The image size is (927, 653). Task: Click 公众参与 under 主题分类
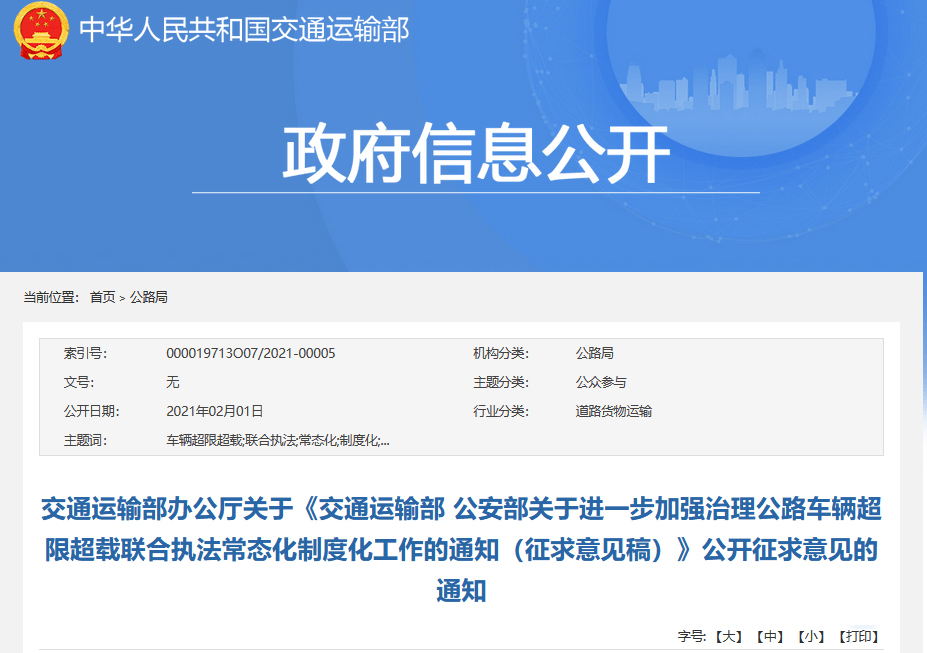tap(601, 382)
